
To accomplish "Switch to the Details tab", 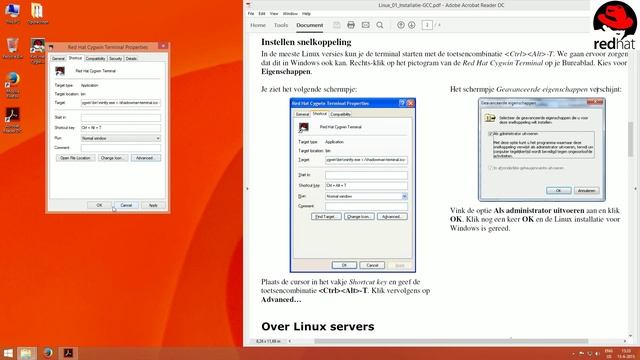I will coord(131,59).
